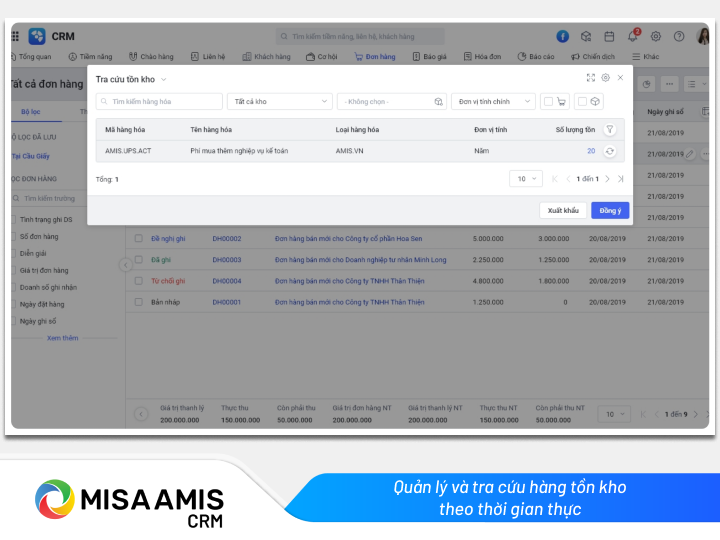Click the cube icon in Không chọn field
This screenshot has height=540, width=720.
(439, 101)
